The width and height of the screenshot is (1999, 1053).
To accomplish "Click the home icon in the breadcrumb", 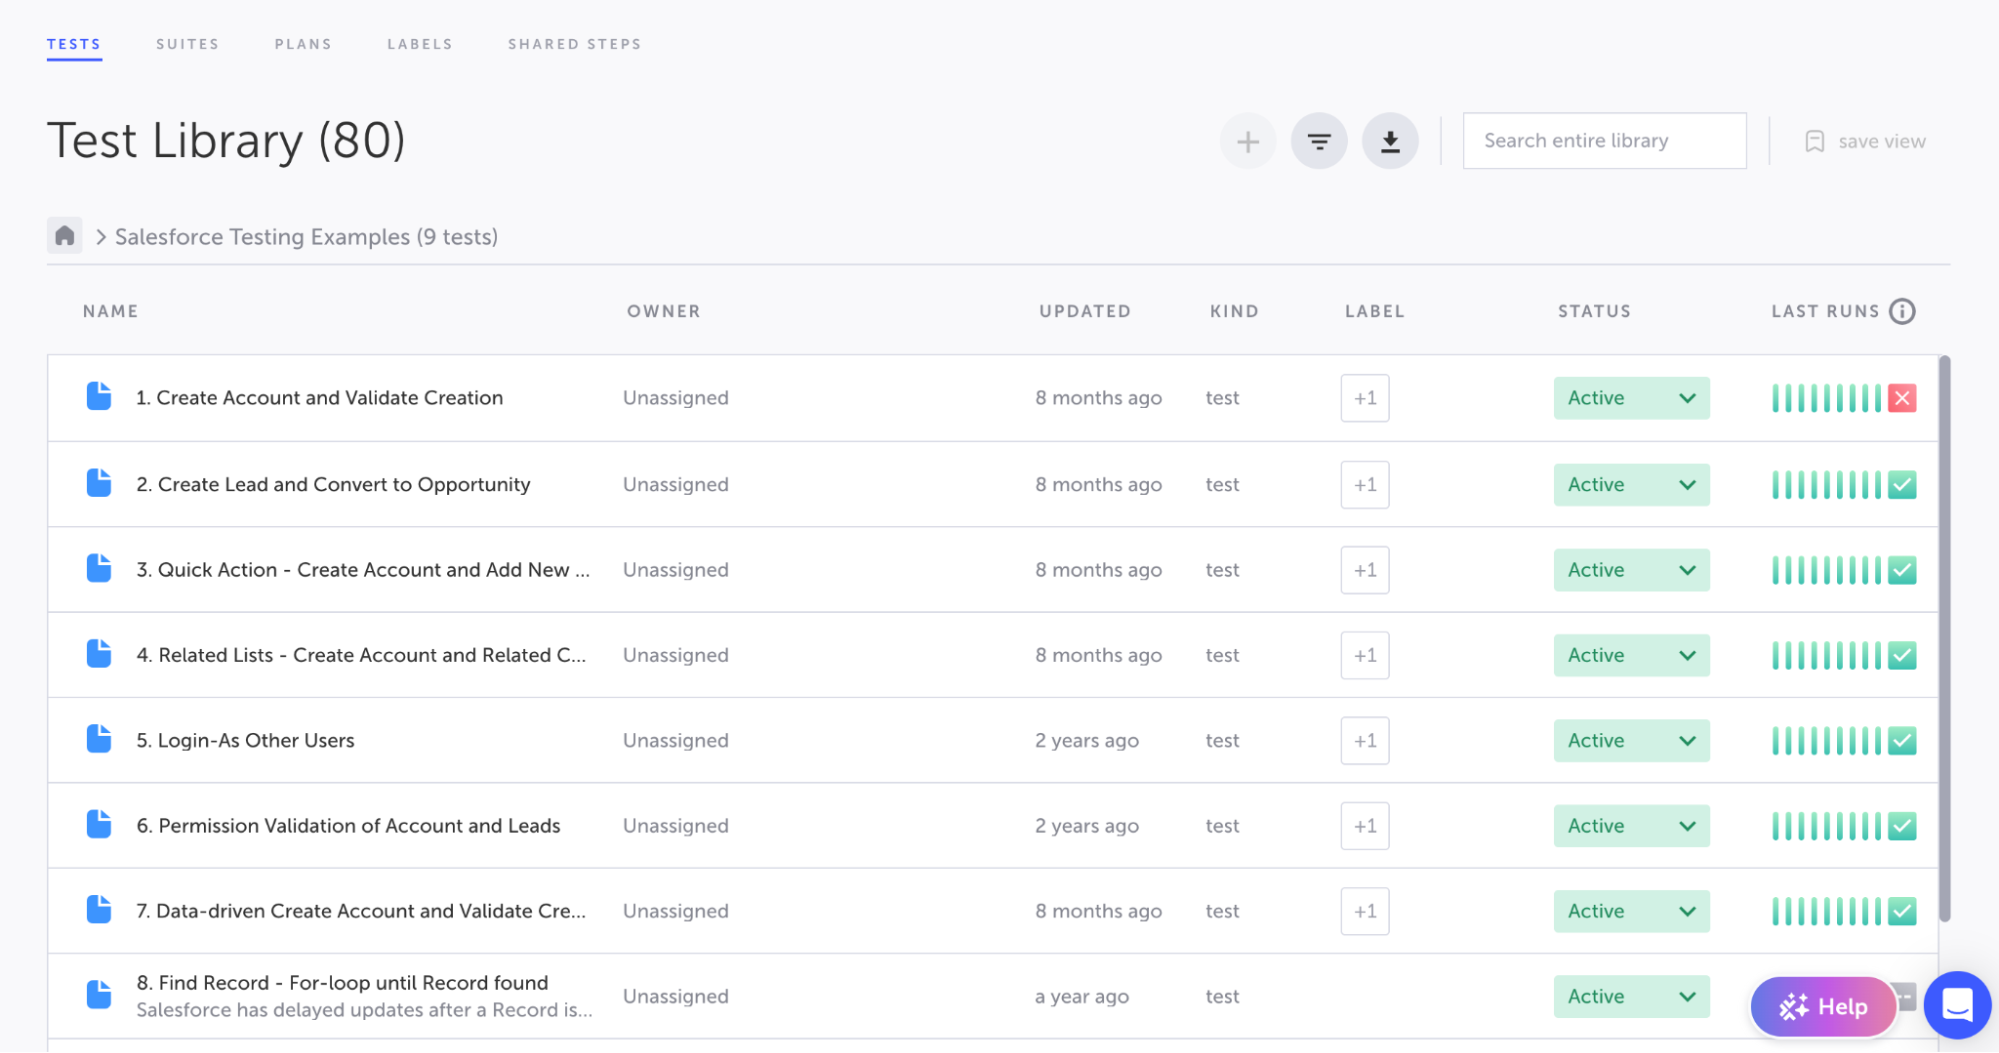I will (x=64, y=235).
